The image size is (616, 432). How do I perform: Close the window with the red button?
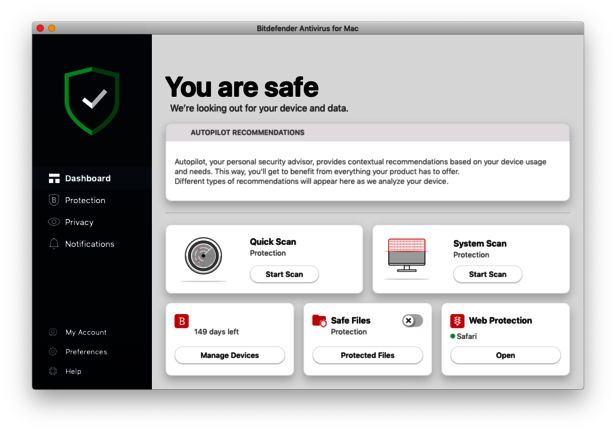coord(40,28)
